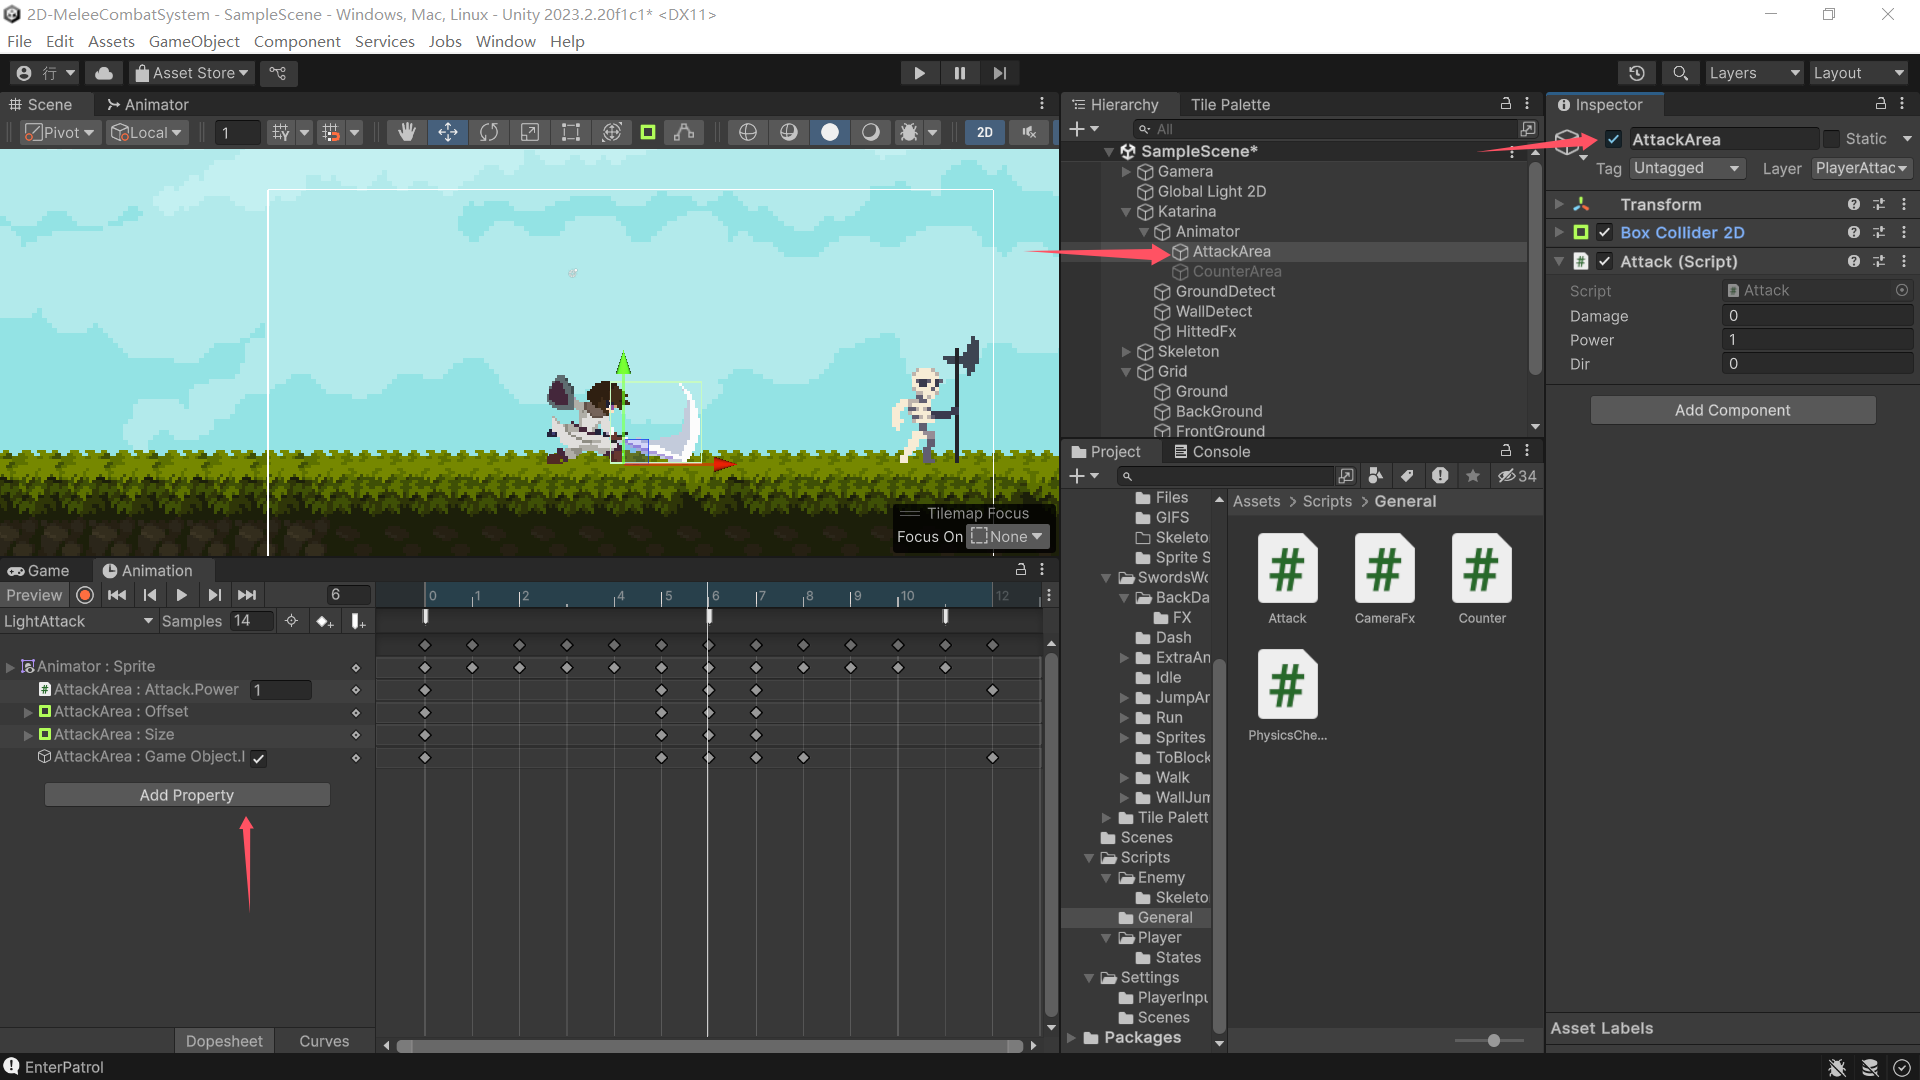Click the Asset Store button

[x=191, y=73]
